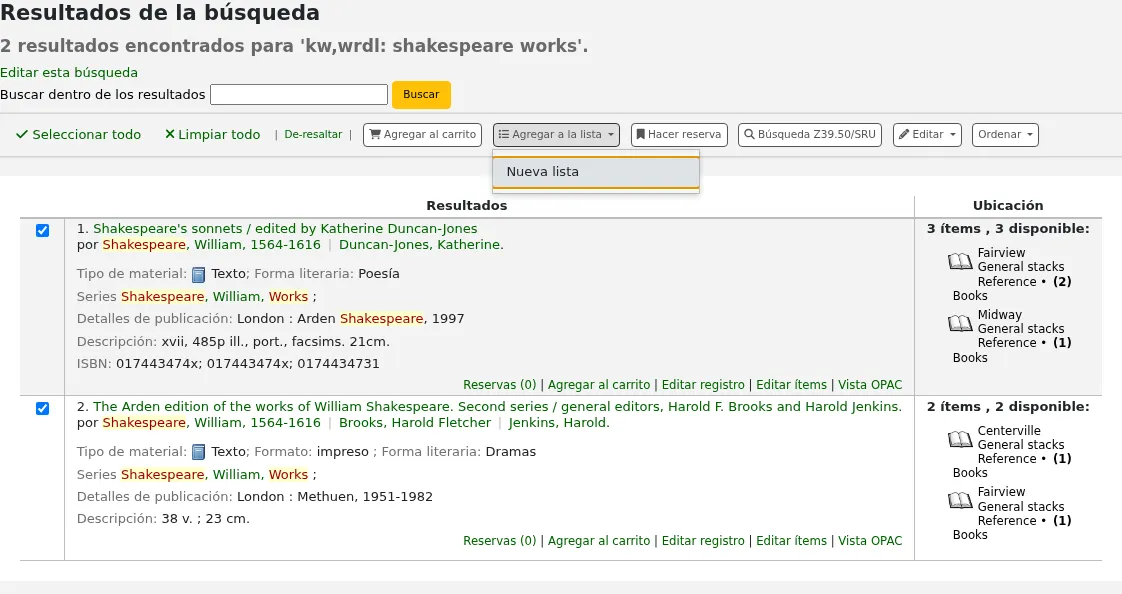Click Editar registro for the Arden edition
Viewport: 1122px width, 594px height.
pos(703,541)
